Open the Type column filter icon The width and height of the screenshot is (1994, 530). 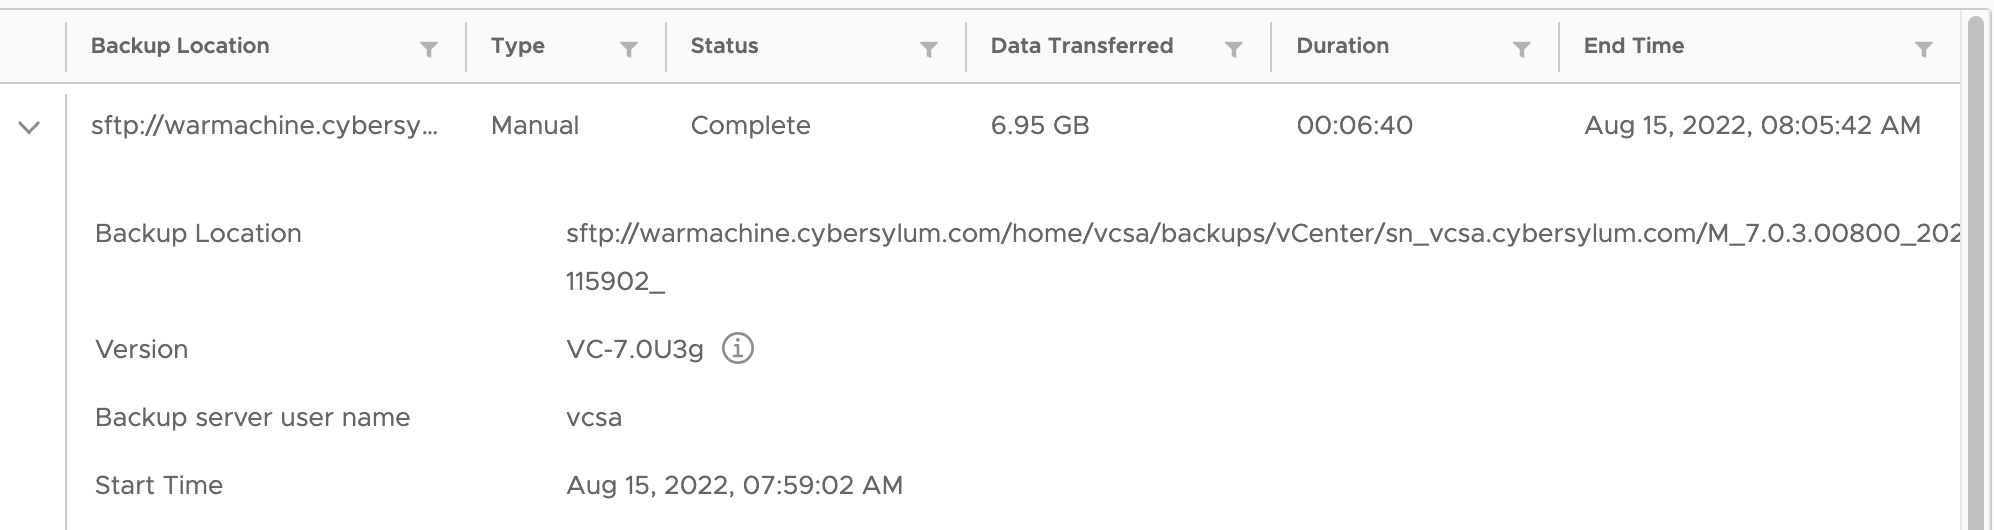[629, 49]
